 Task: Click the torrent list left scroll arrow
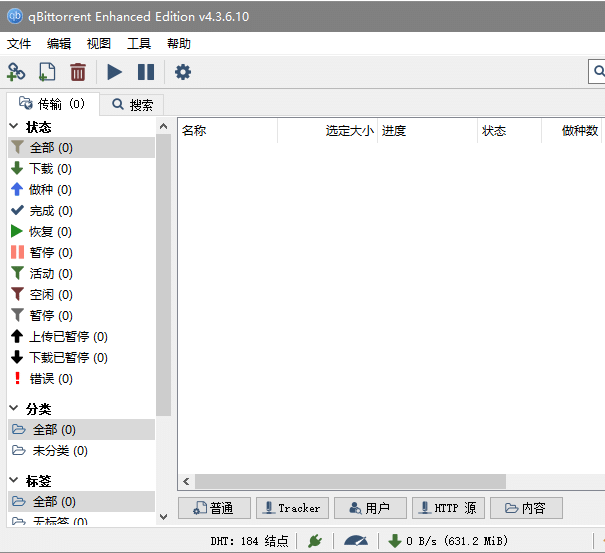click(186, 481)
